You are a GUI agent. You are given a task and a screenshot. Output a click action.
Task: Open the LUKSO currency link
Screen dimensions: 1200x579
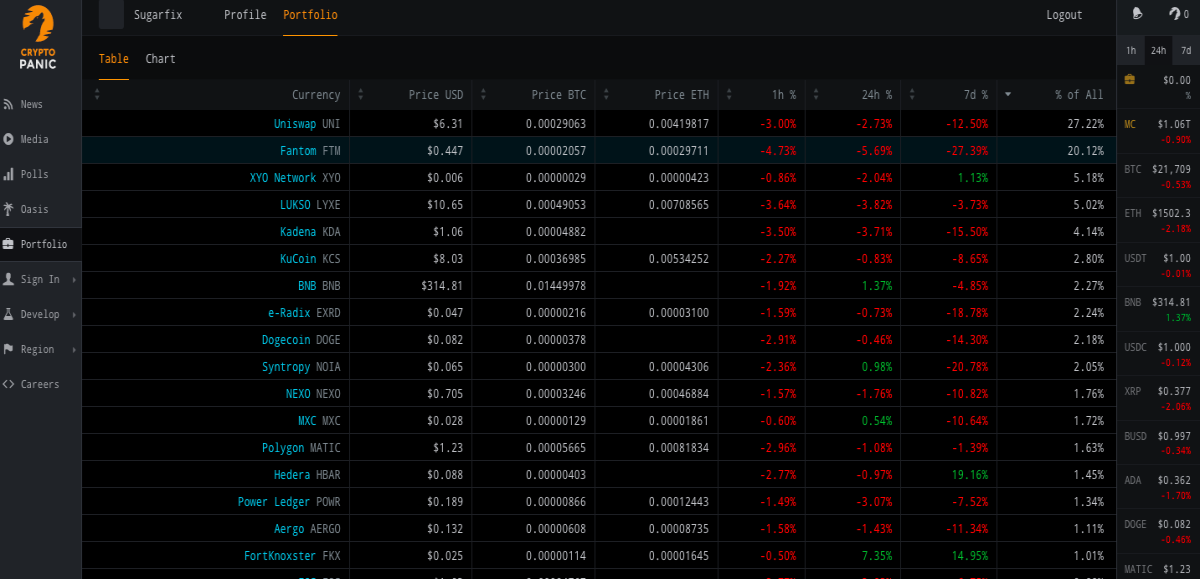tap(298, 205)
